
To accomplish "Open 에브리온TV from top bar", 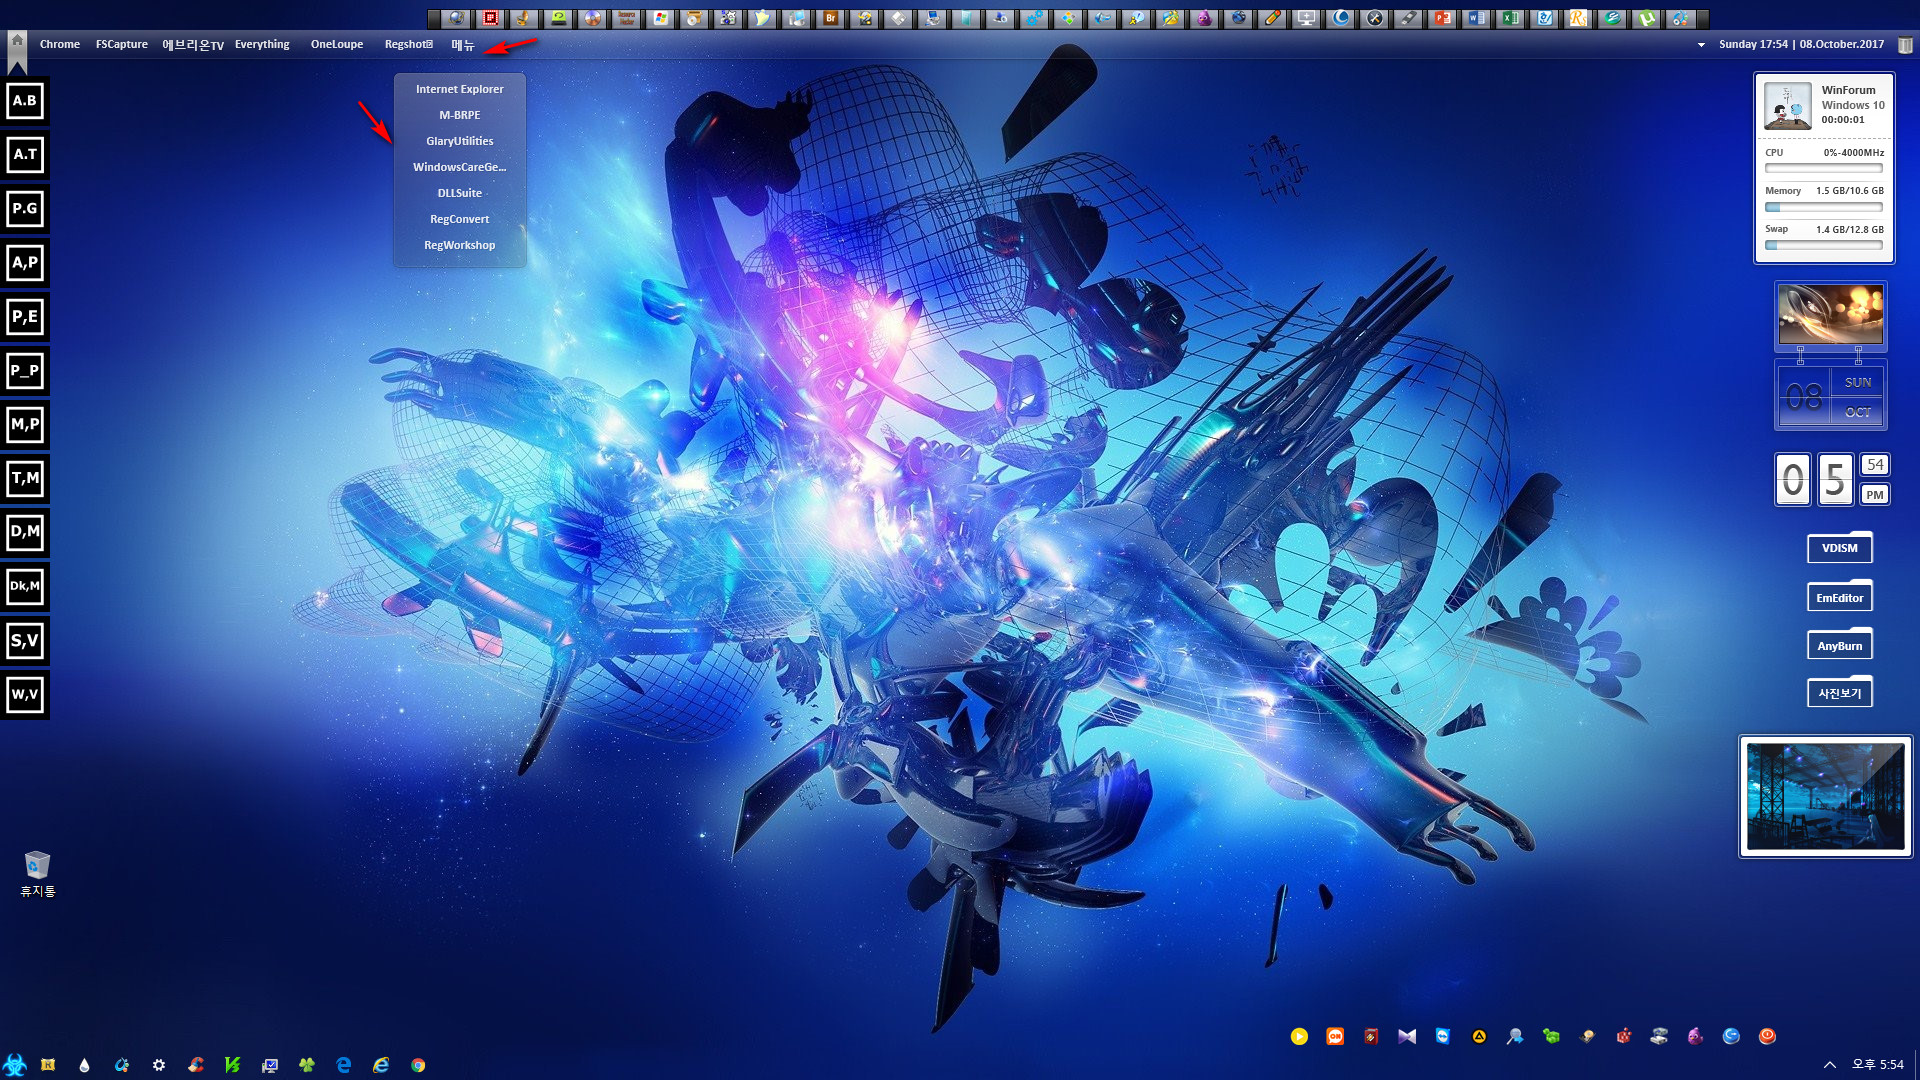I will point(193,45).
